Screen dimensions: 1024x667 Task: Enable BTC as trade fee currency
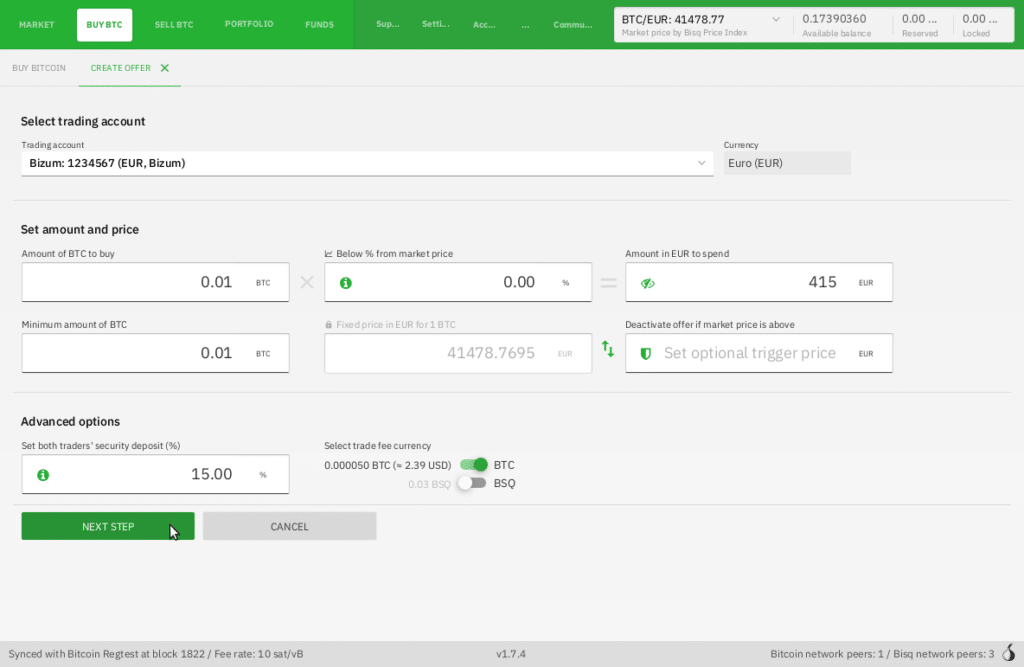coord(473,464)
